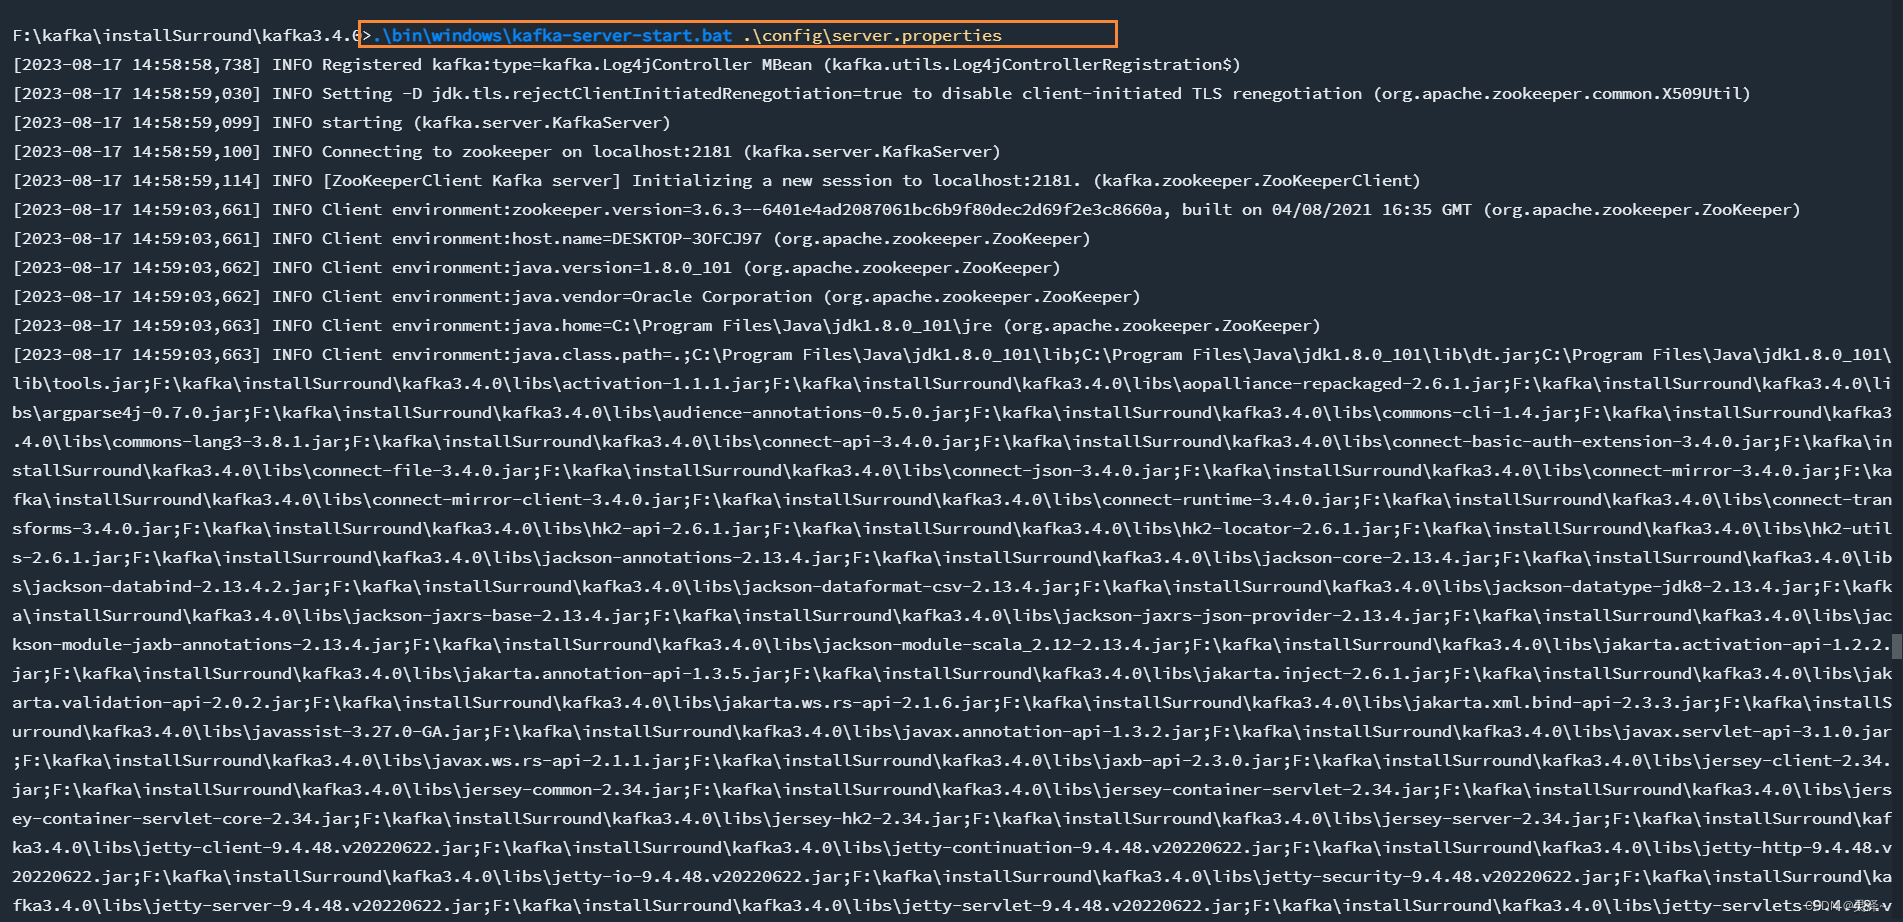Click 'hk2-api-2.6.1.jar' in class path

point(677,529)
